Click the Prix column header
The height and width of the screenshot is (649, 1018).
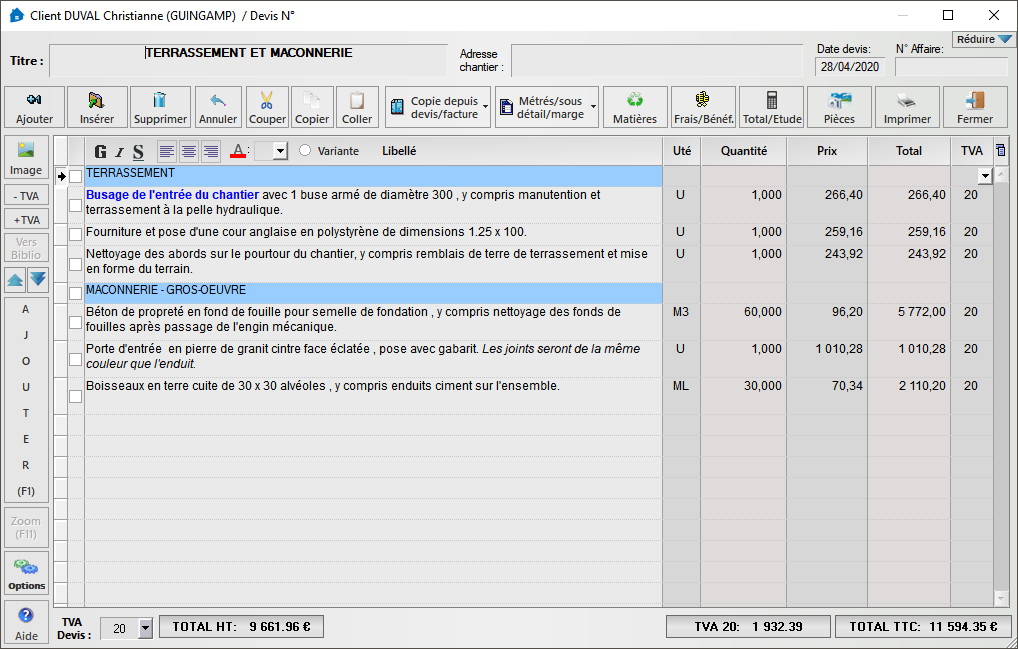[x=827, y=151]
